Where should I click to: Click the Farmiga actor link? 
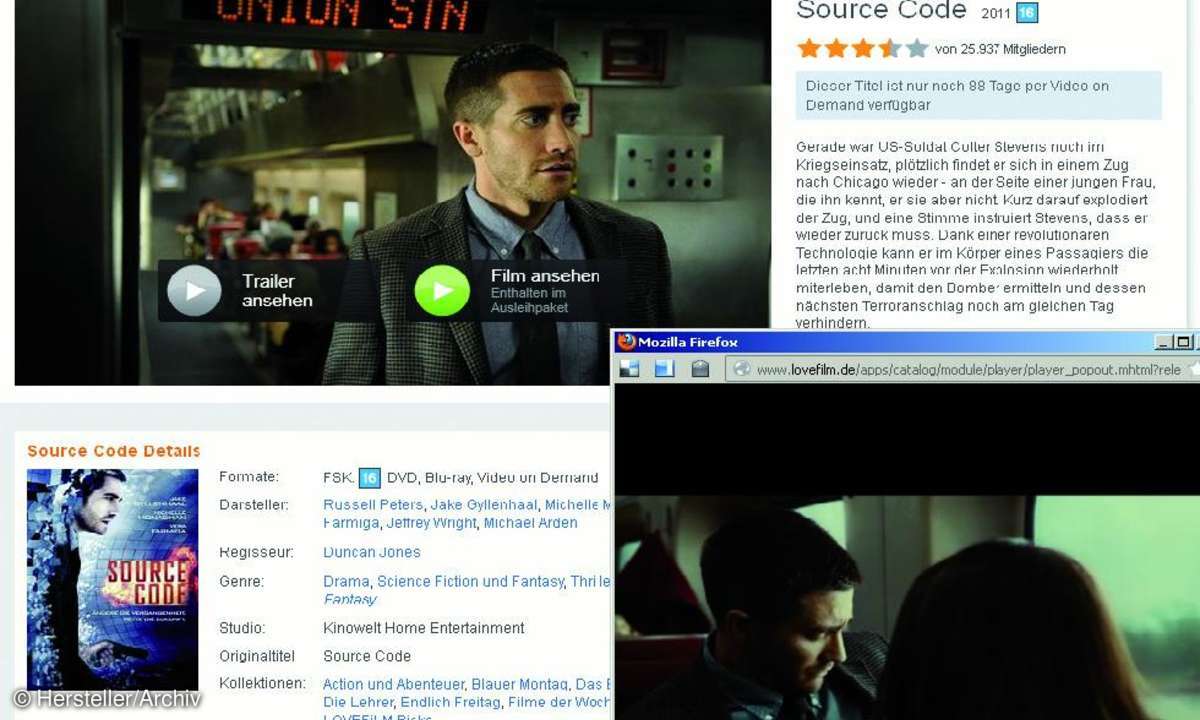[x=351, y=523]
